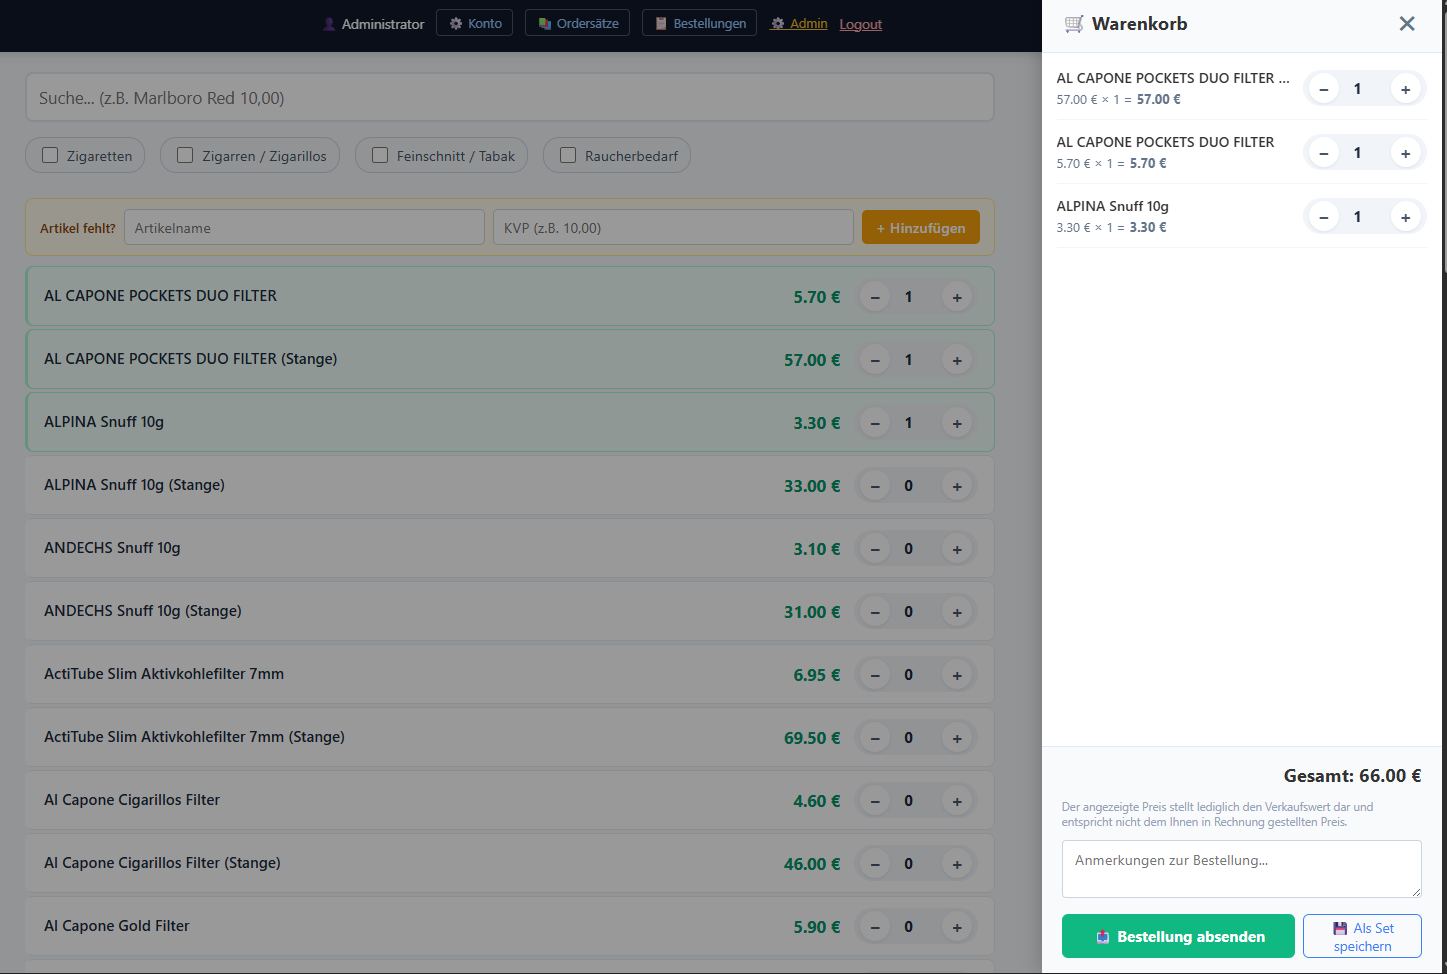The width and height of the screenshot is (1447, 974).
Task: Click plus for ActiTube Slim Aktivkohlefilter 7mm (Stange)
Action: [x=957, y=738]
